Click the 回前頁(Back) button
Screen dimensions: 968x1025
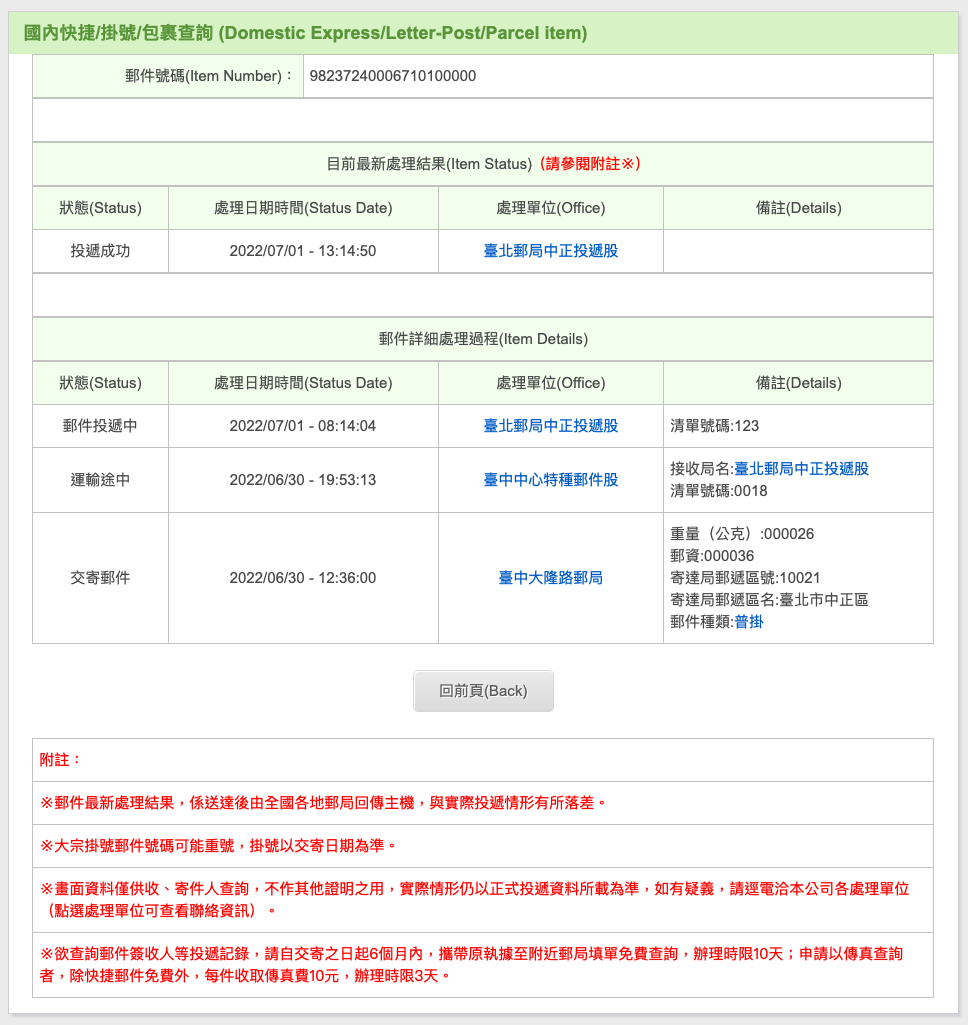483,691
